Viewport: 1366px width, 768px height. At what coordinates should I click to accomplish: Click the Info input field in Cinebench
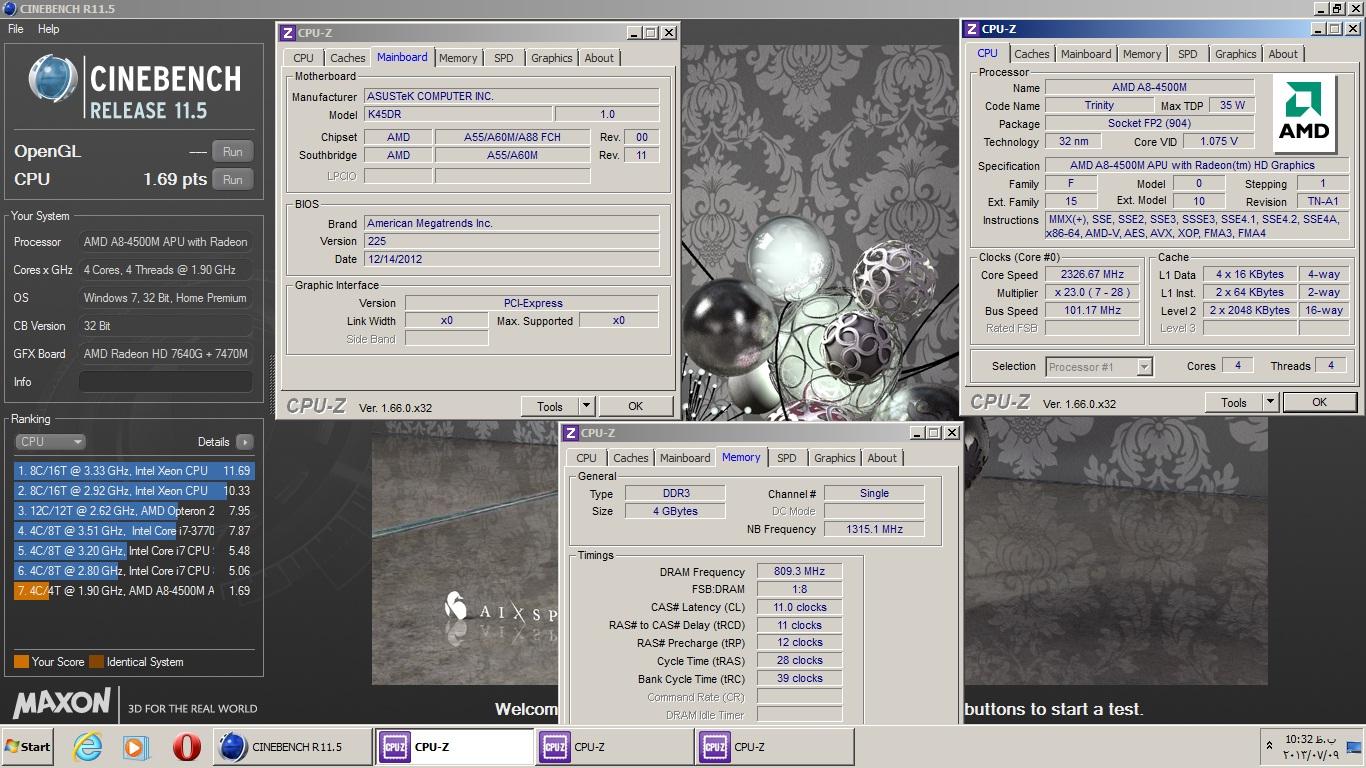tap(165, 382)
